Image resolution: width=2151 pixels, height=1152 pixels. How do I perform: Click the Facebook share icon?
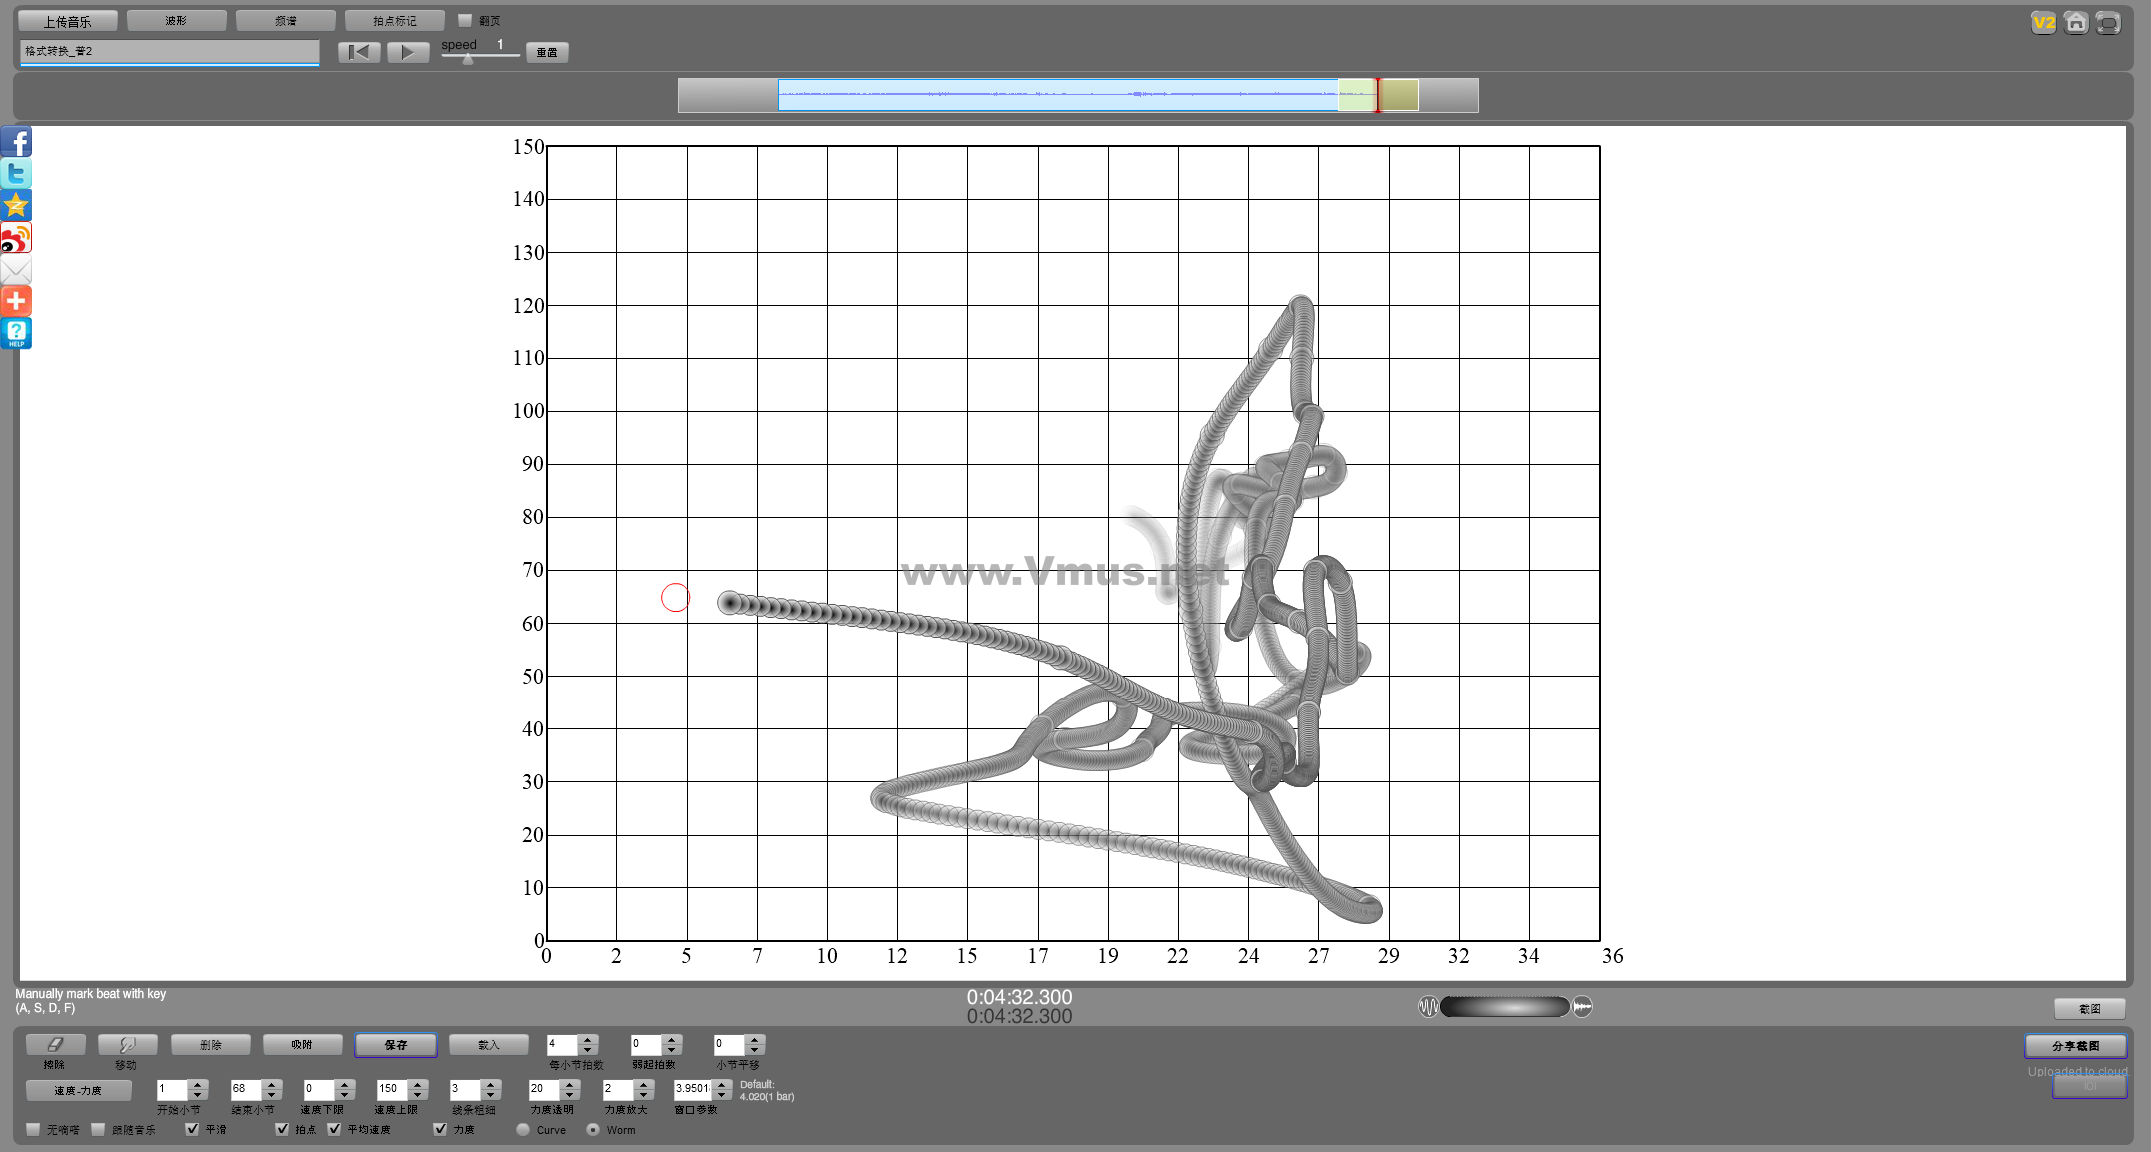(16, 142)
